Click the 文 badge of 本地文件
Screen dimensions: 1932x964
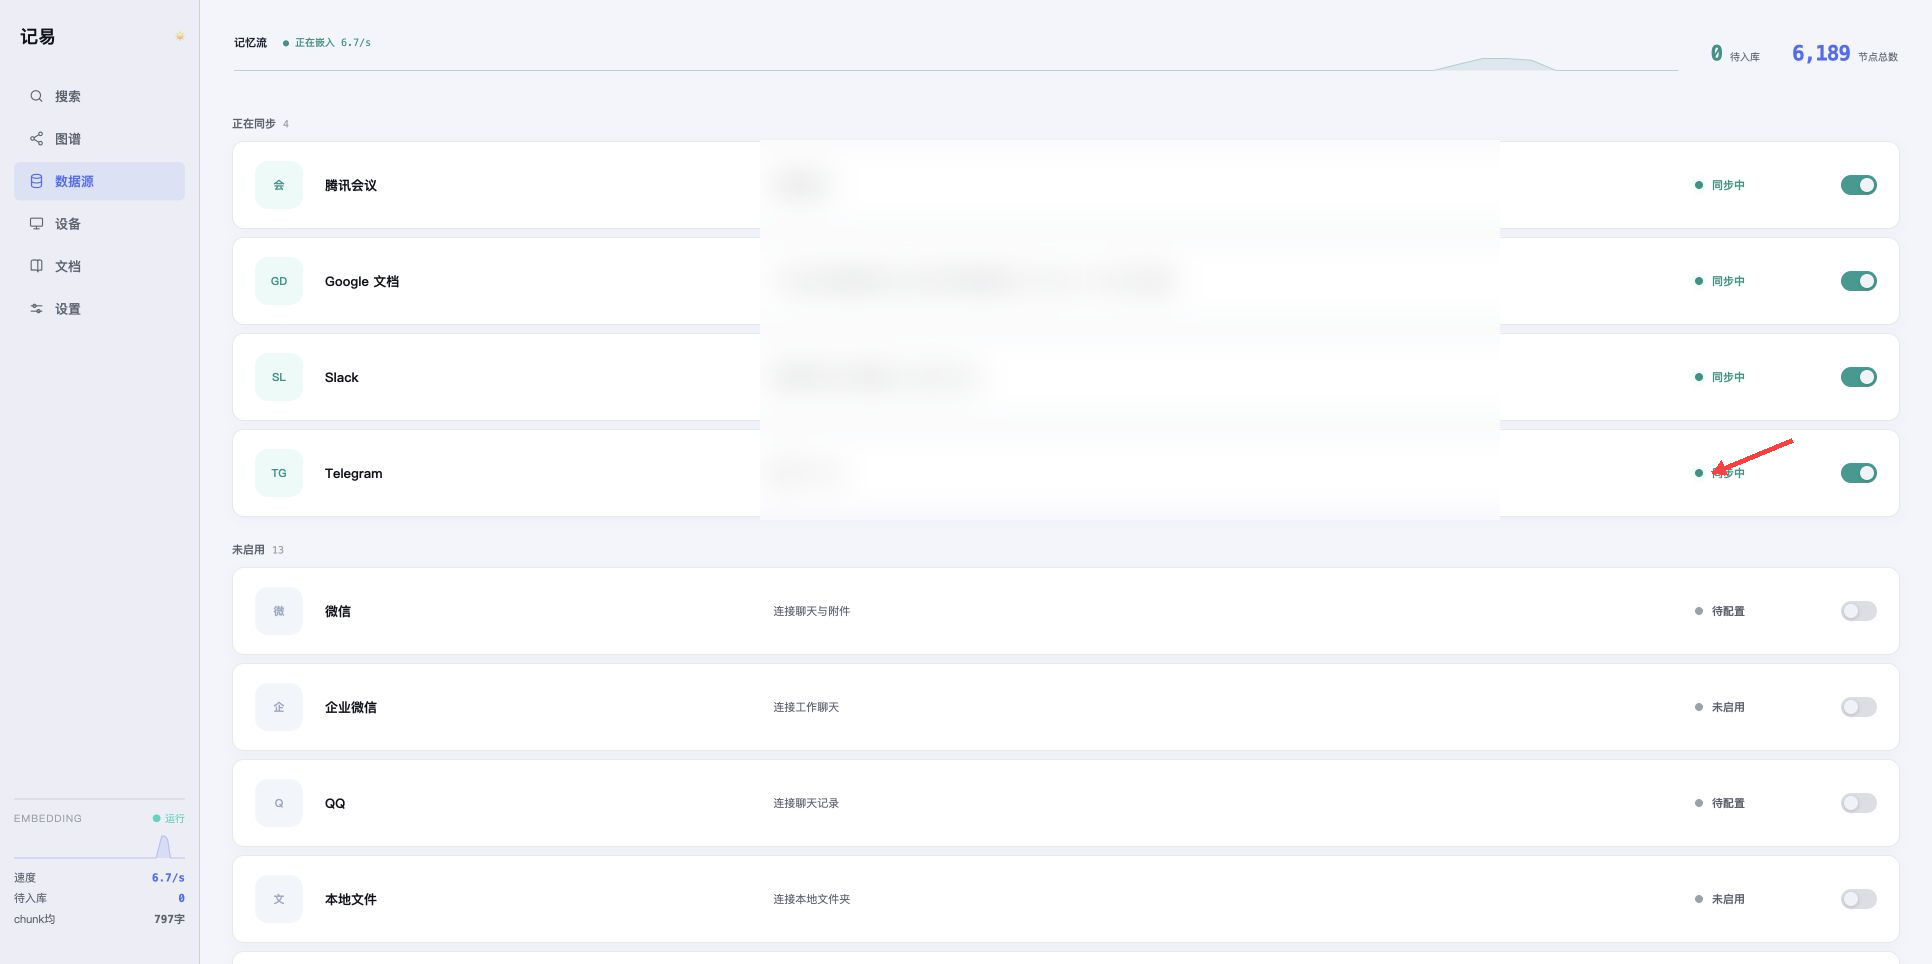tap(279, 899)
